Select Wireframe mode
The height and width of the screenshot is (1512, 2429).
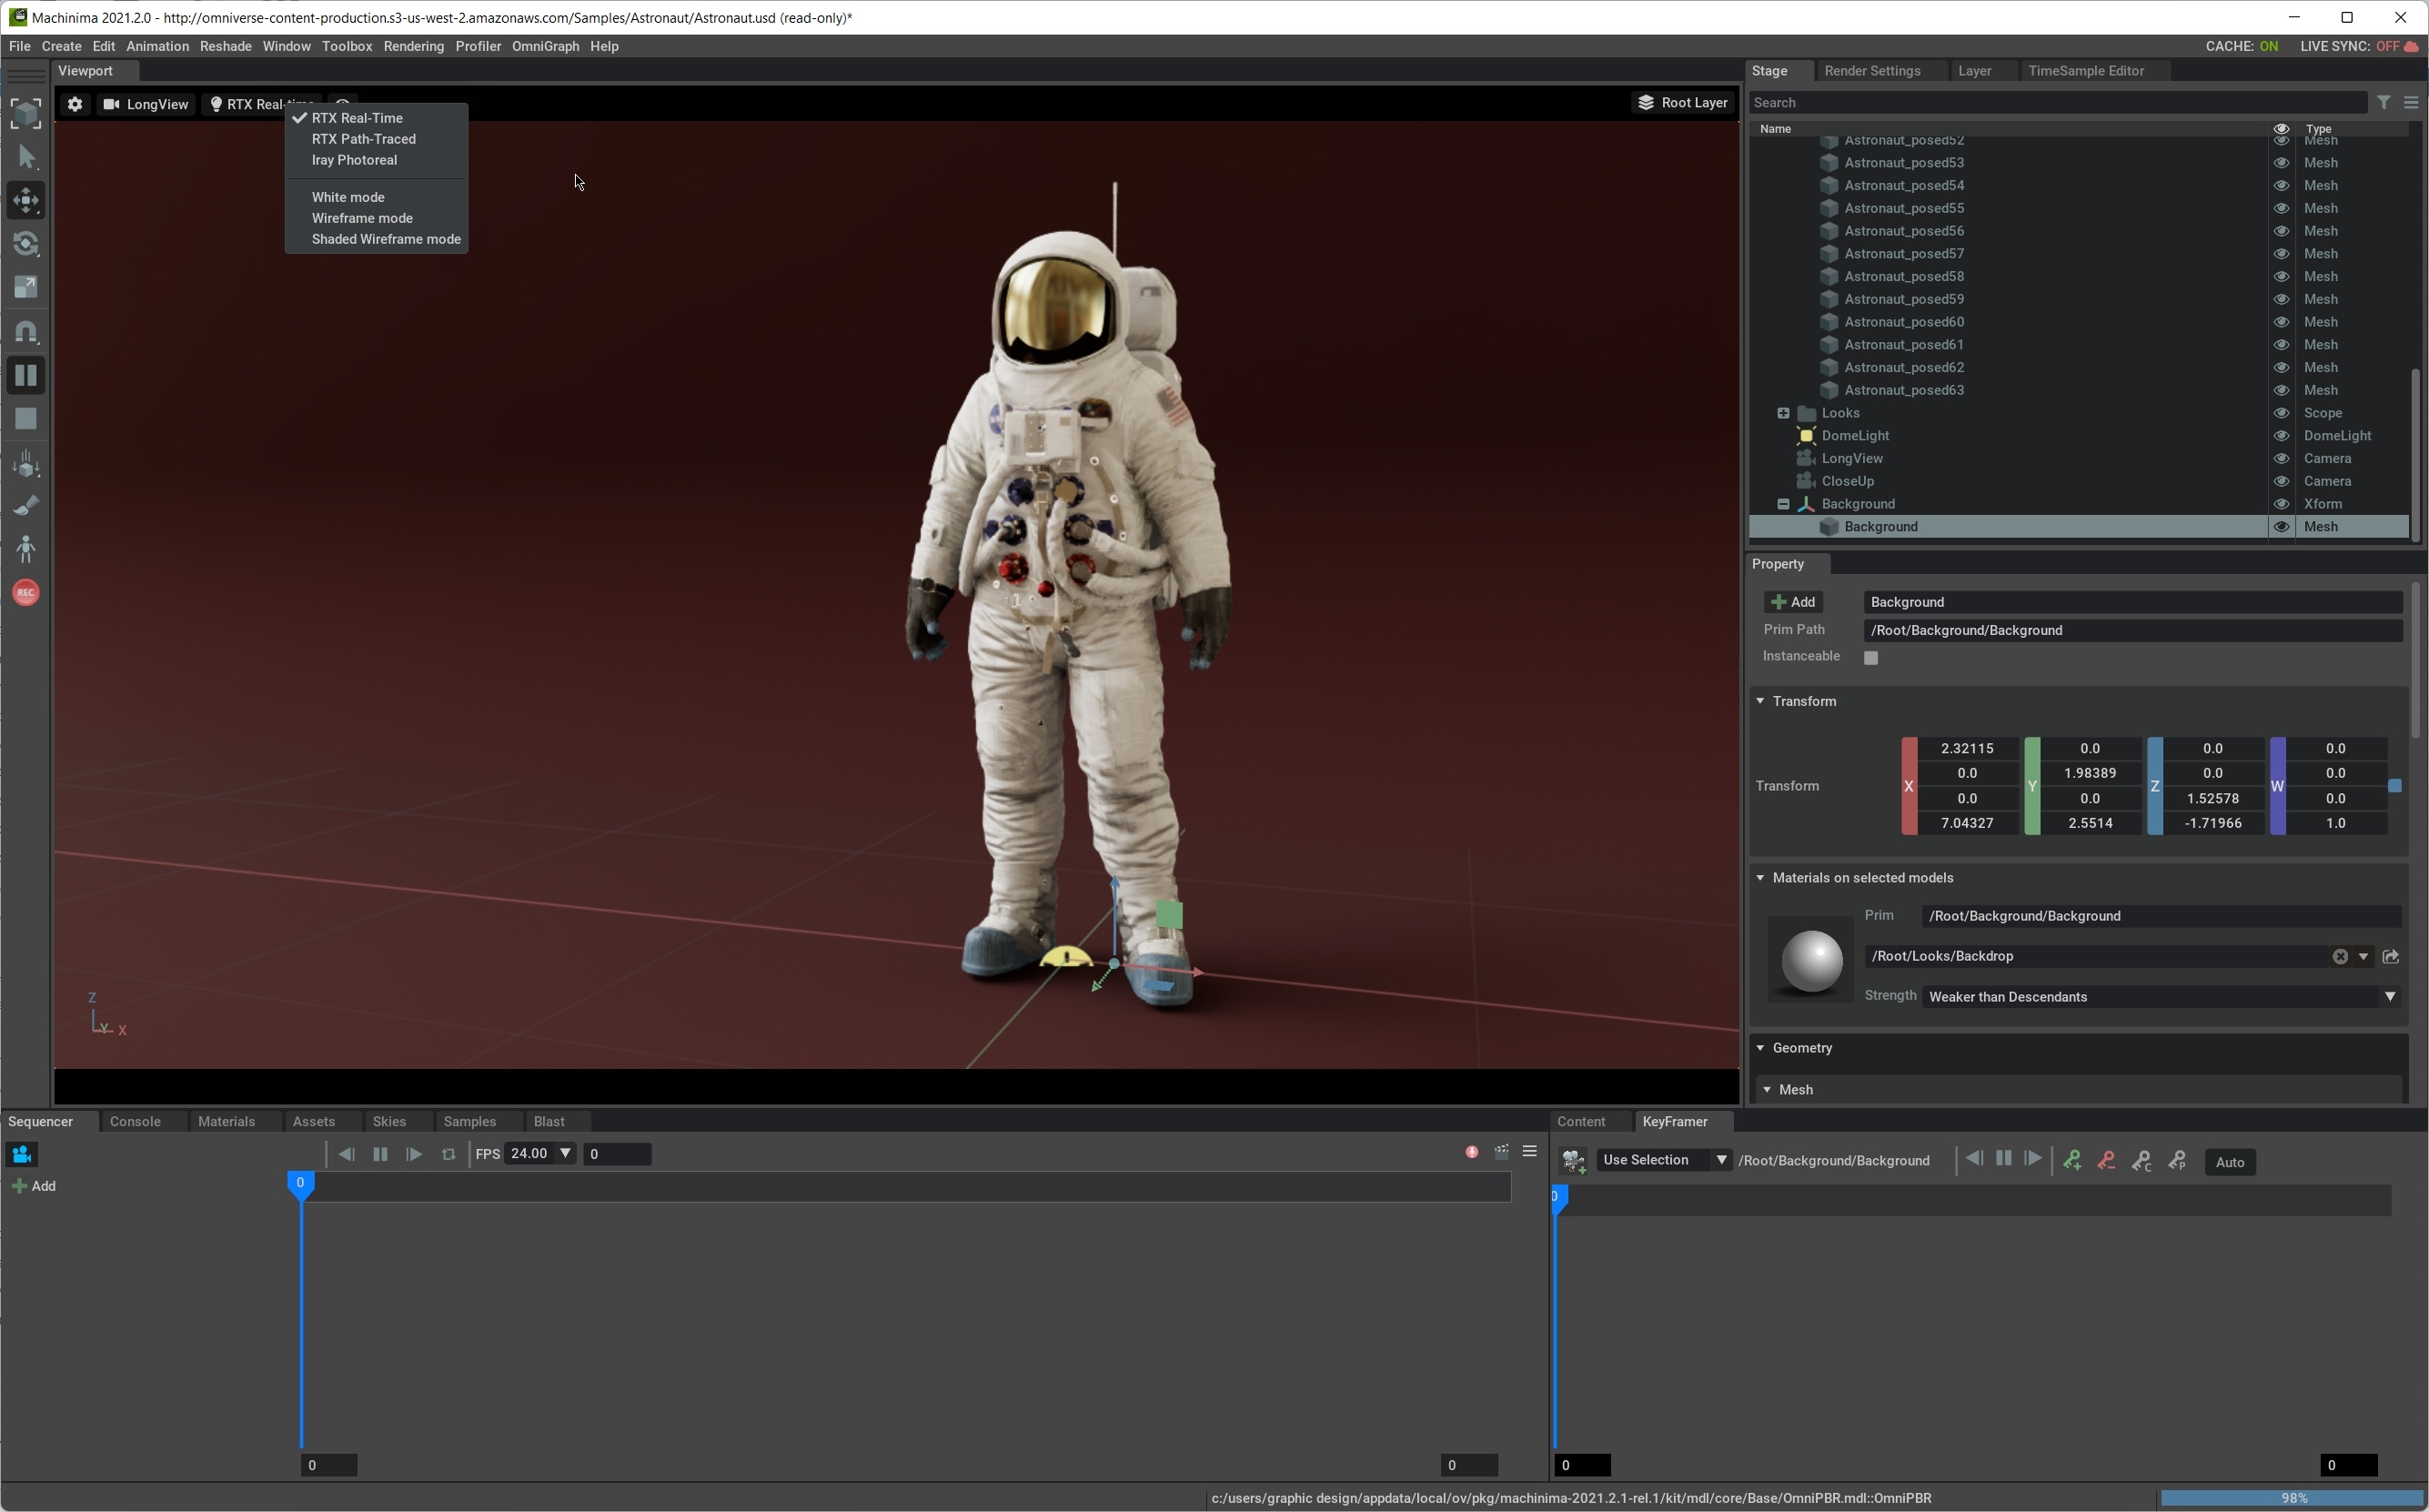point(362,218)
